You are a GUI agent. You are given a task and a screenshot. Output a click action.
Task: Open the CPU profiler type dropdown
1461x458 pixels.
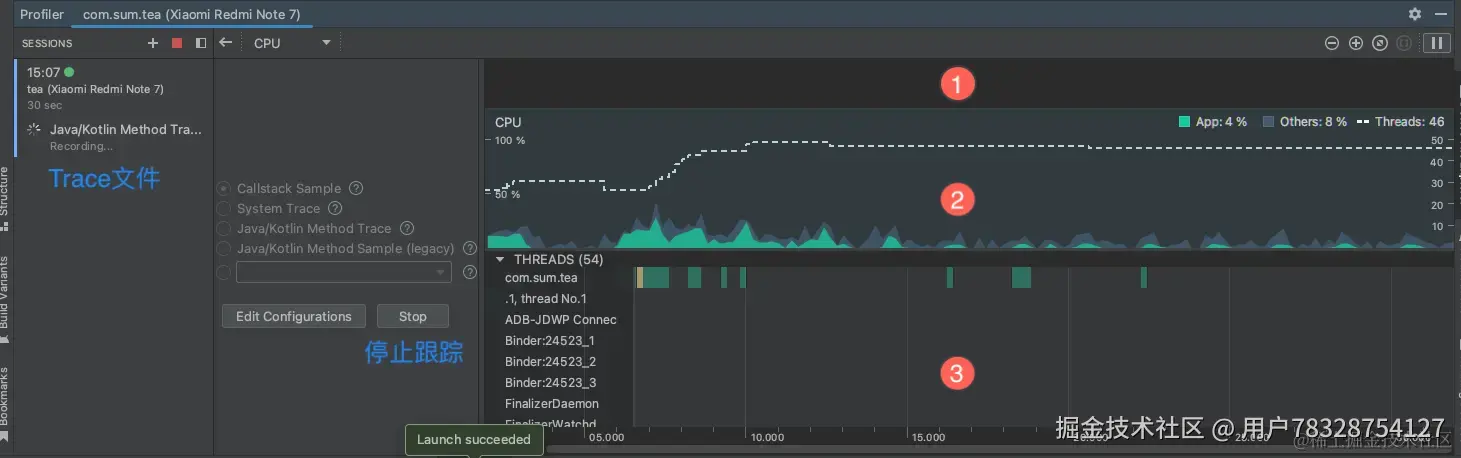click(291, 43)
